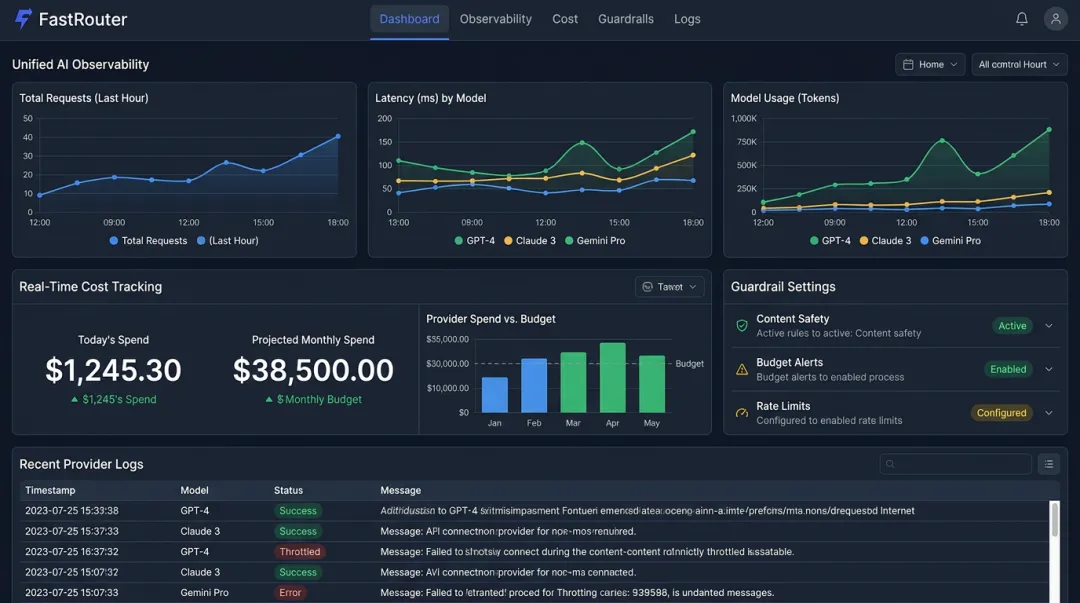Screen dimensions: 1080x603
Task: Switch to the Logs tab
Action: pyautogui.click(x=687, y=19)
